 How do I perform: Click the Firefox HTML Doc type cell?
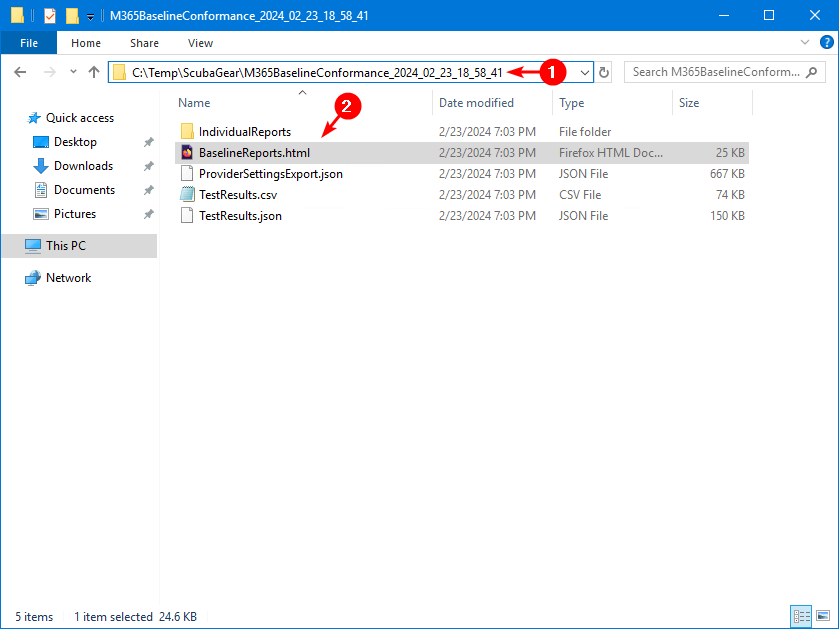(611, 153)
